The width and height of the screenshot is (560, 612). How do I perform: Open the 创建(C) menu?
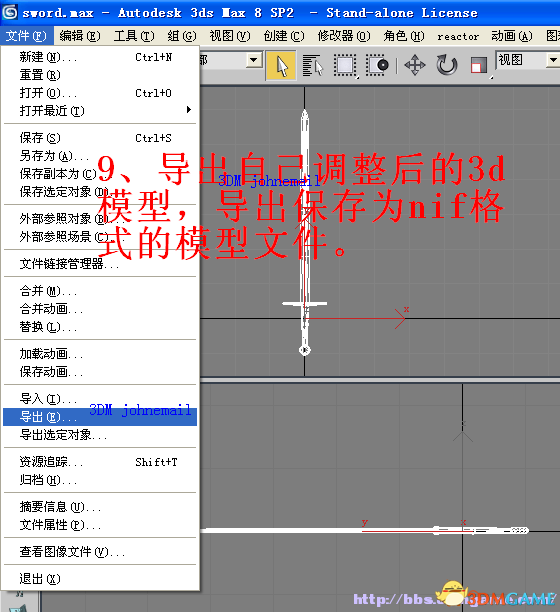point(284,36)
